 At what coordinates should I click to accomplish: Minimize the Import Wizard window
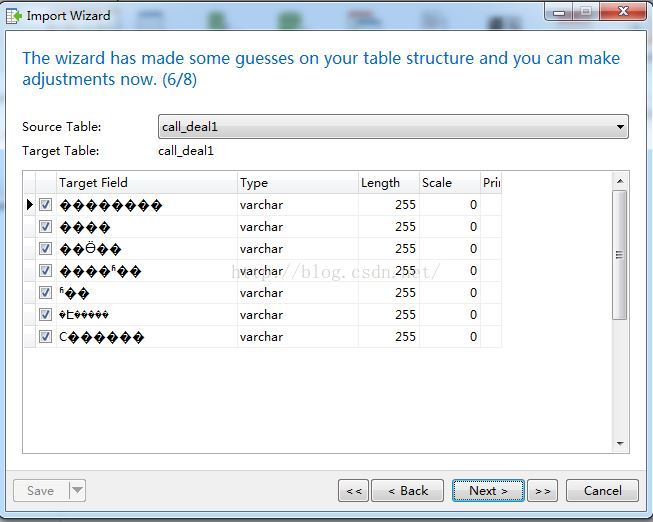tap(558, 12)
